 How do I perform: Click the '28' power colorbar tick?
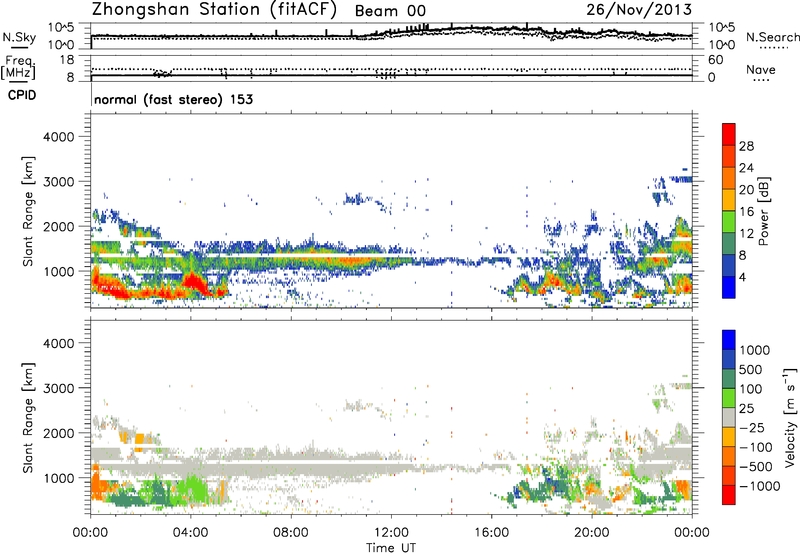click(x=746, y=146)
